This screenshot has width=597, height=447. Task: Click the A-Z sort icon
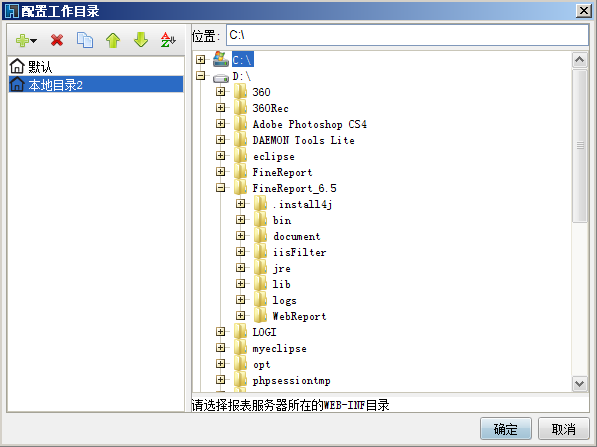[x=168, y=40]
